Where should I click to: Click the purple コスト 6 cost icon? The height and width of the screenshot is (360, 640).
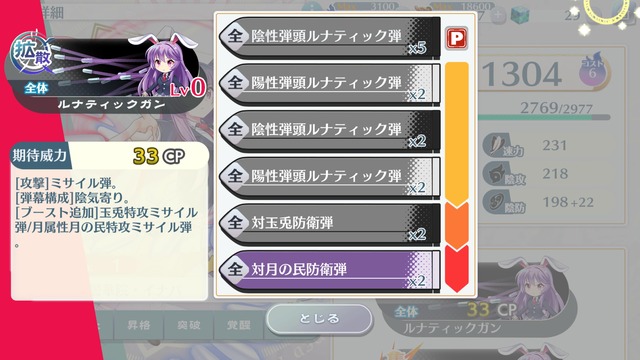(593, 71)
